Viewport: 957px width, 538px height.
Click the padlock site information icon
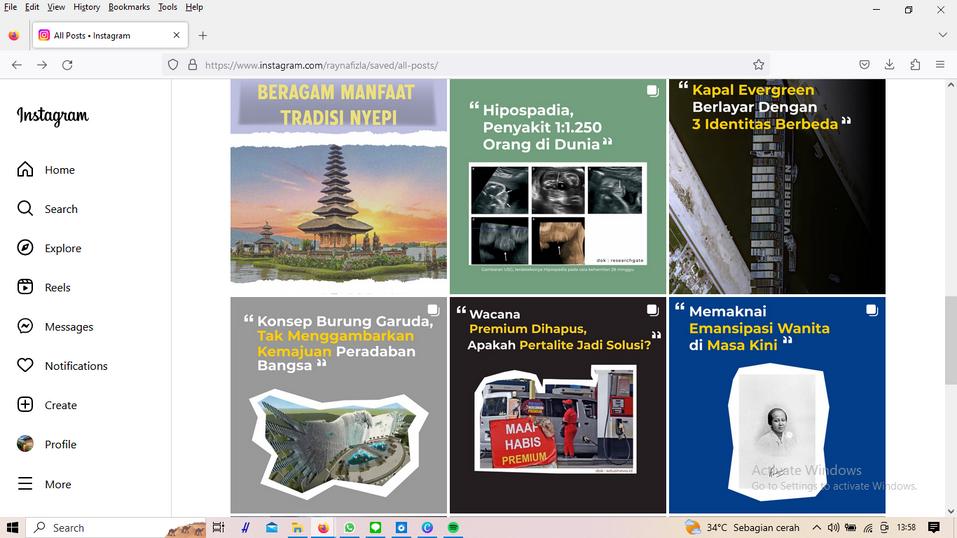click(192, 65)
